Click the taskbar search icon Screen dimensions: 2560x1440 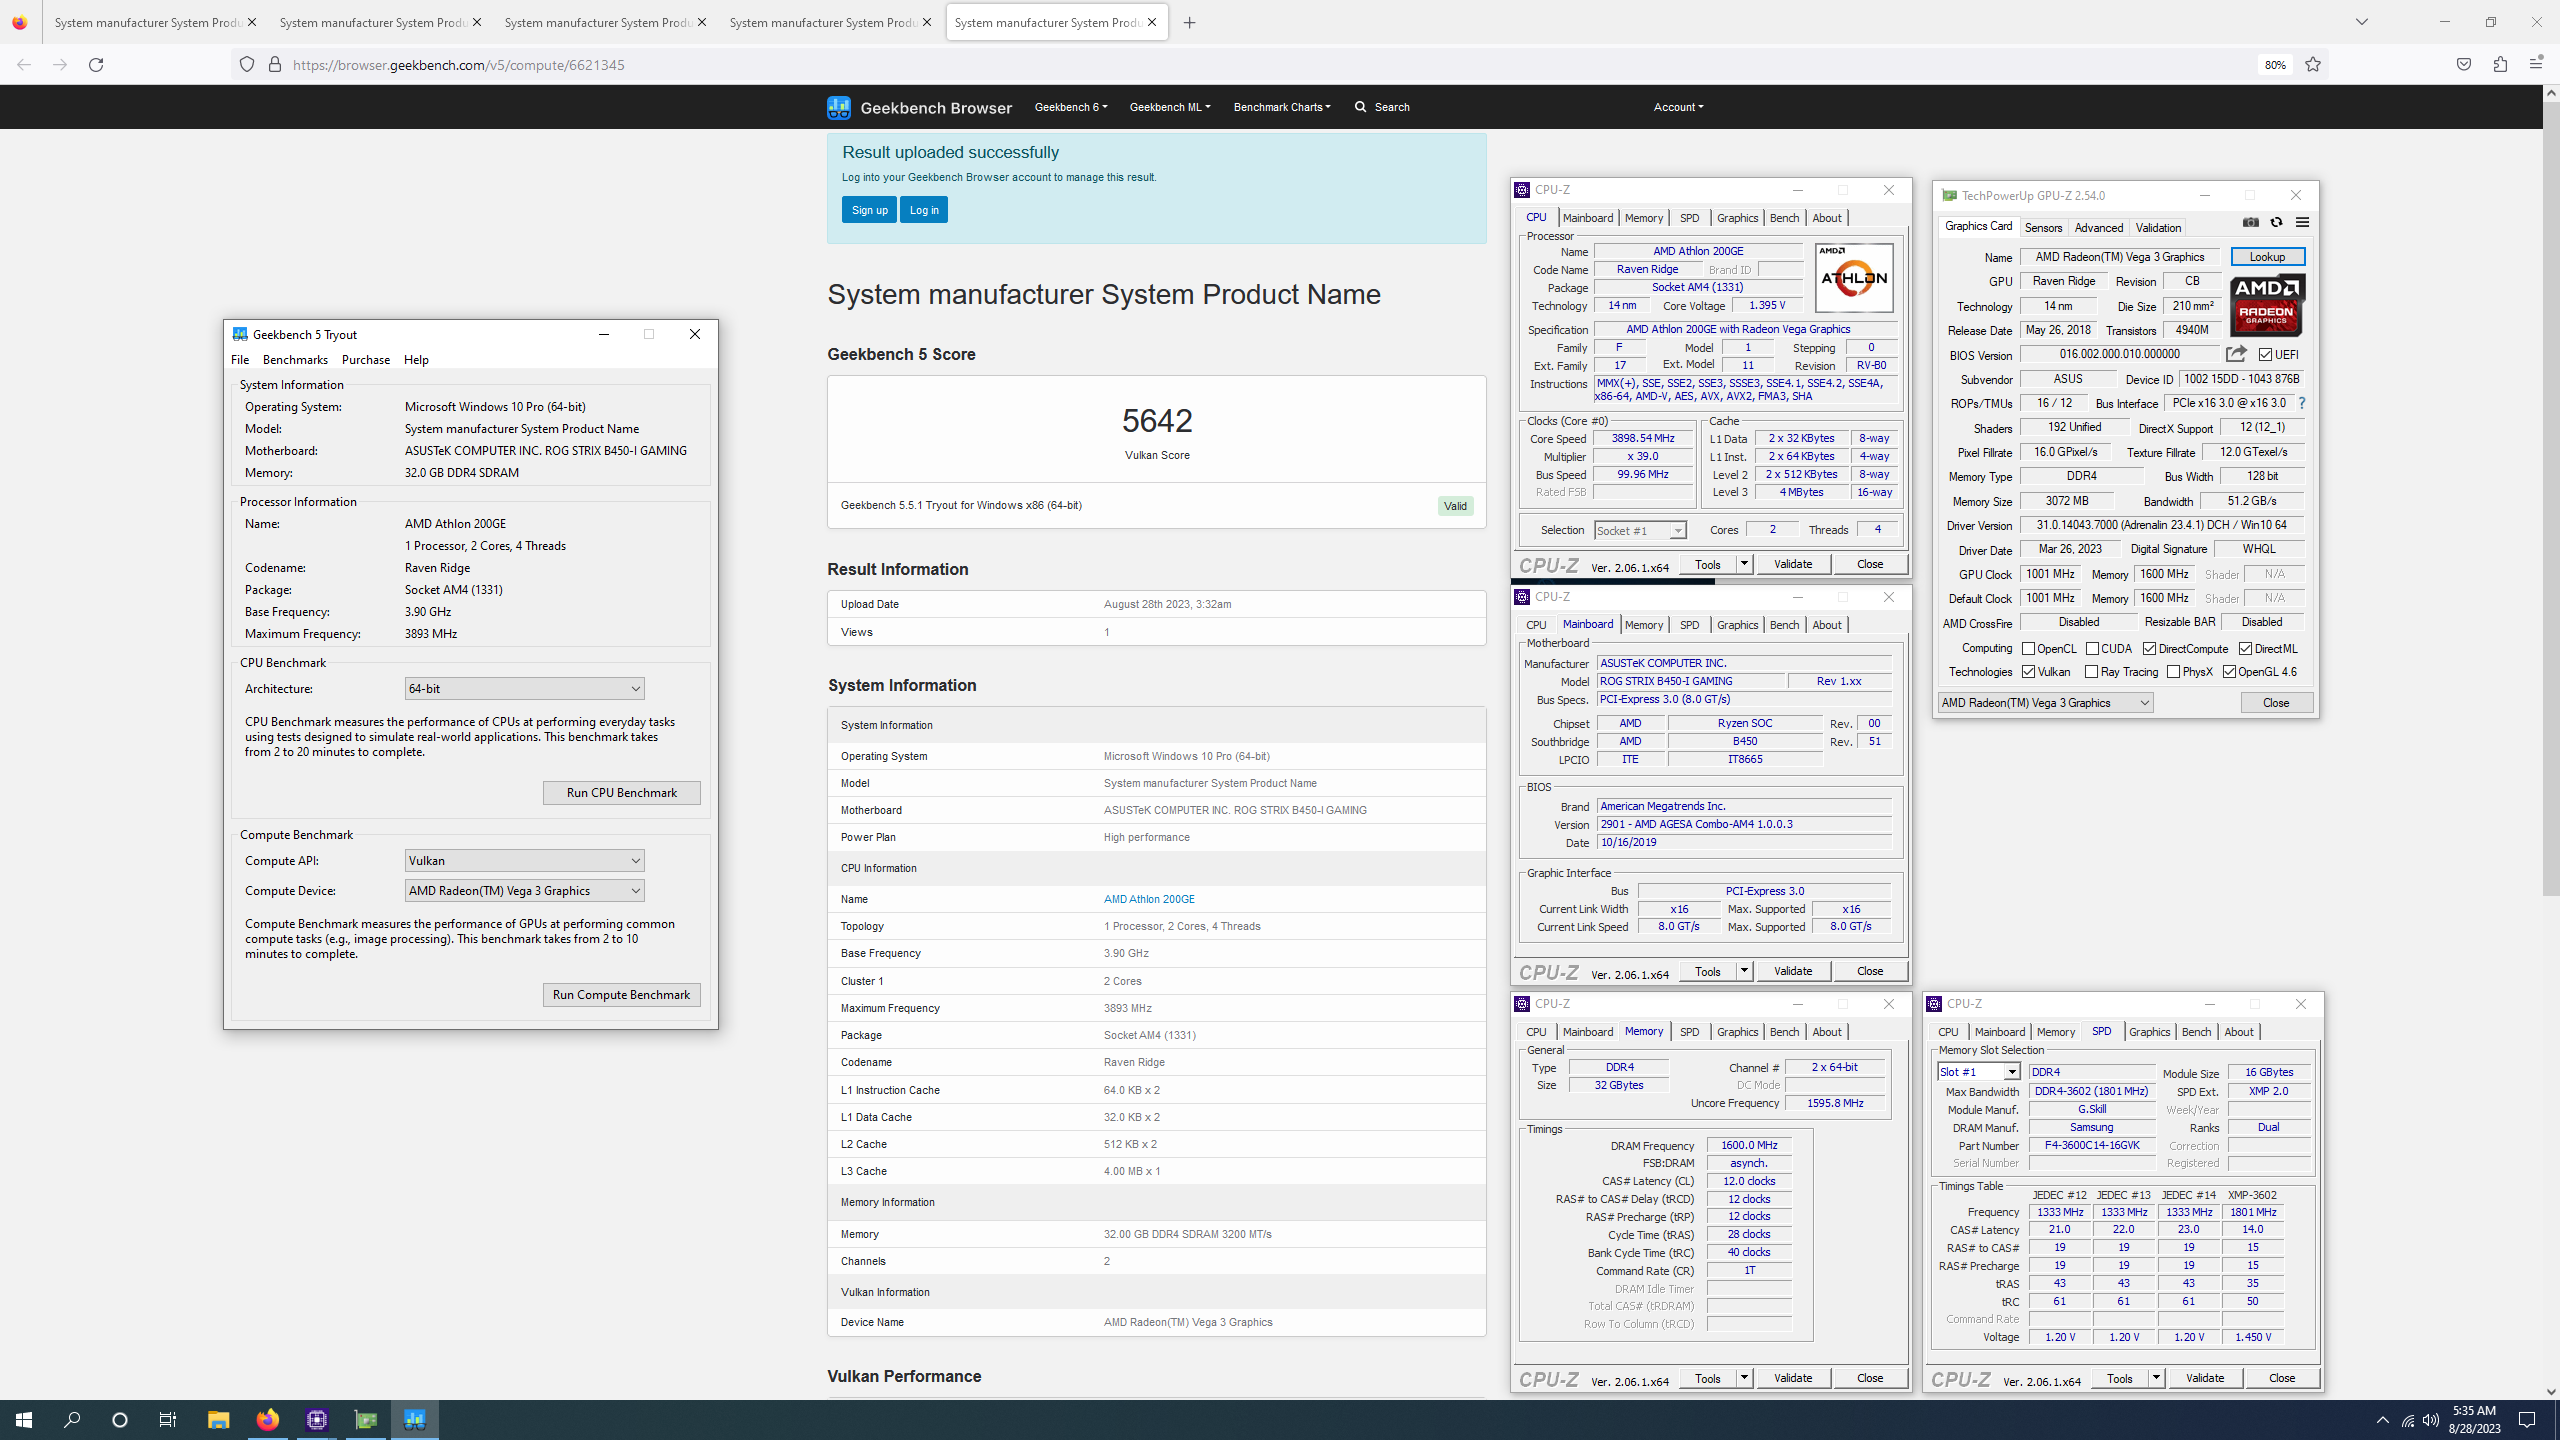tap(72, 1420)
